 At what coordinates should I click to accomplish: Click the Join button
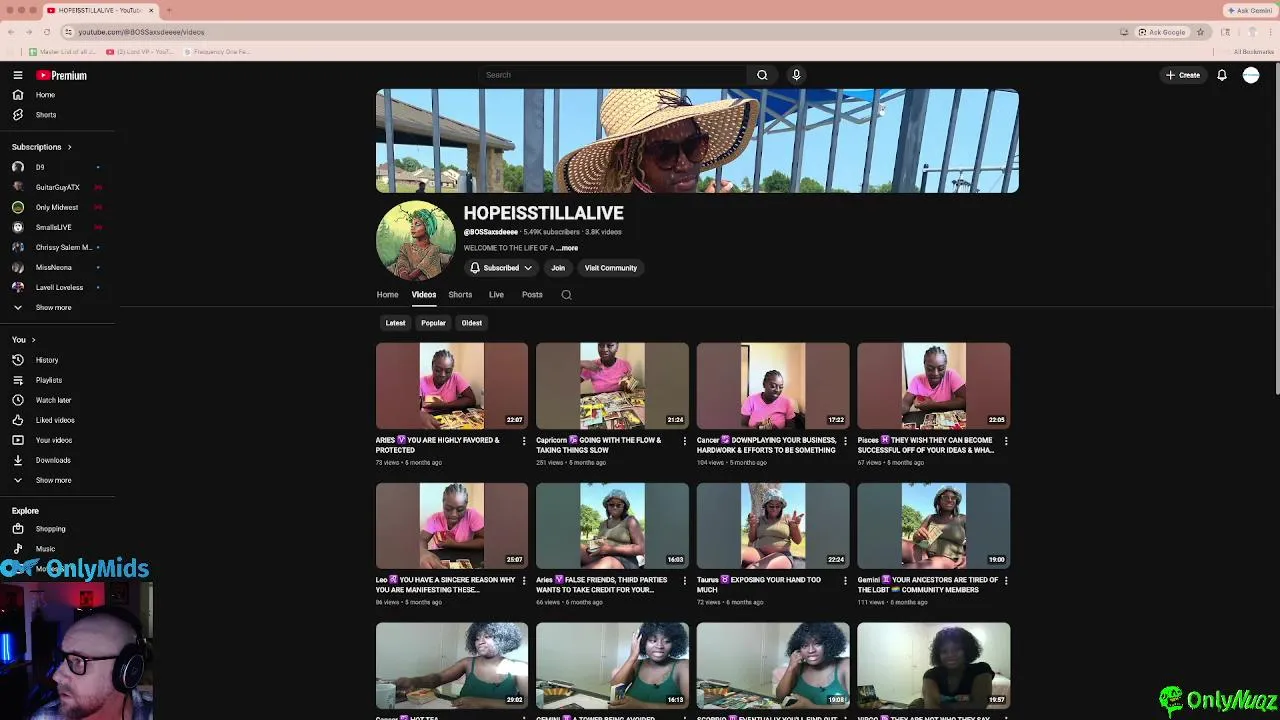click(x=558, y=268)
